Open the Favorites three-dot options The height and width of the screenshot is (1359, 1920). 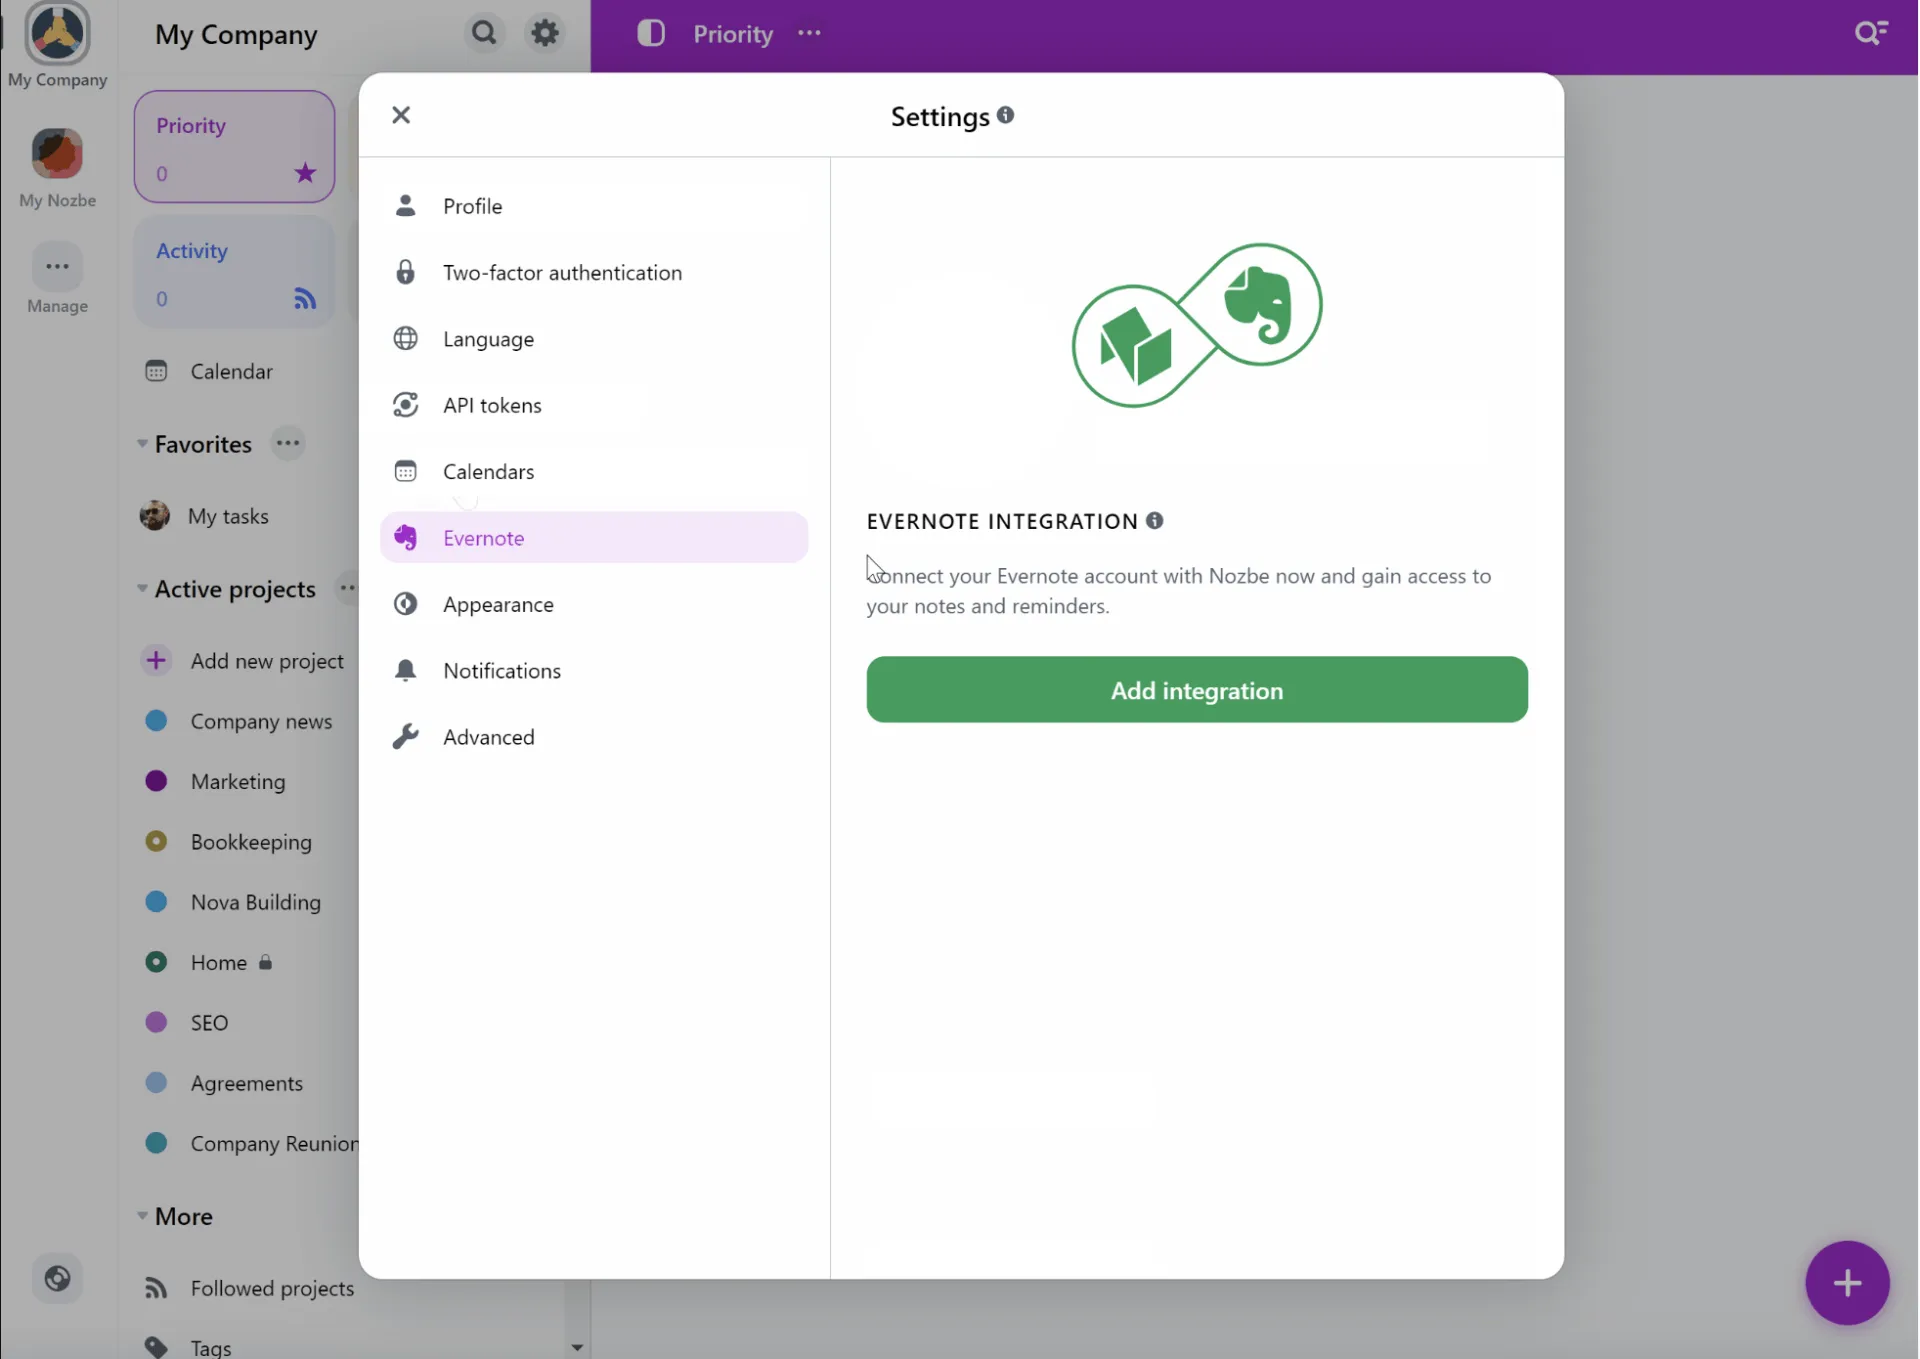point(288,443)
